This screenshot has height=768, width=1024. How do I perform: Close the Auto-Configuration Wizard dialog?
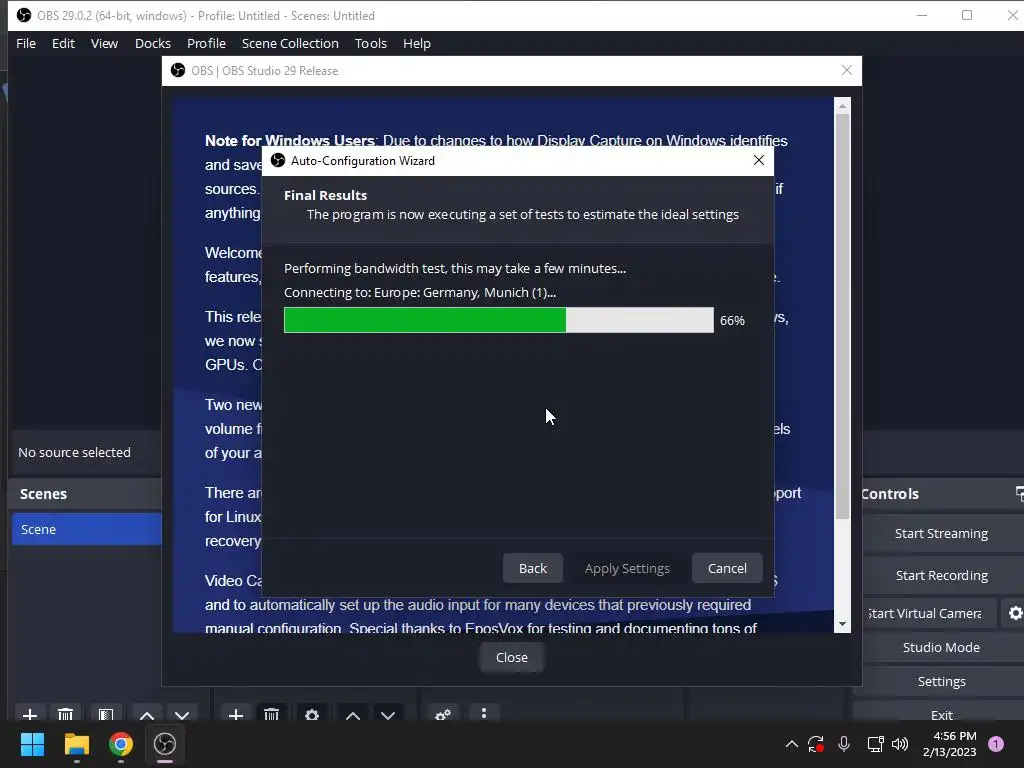tap(759, 160)
